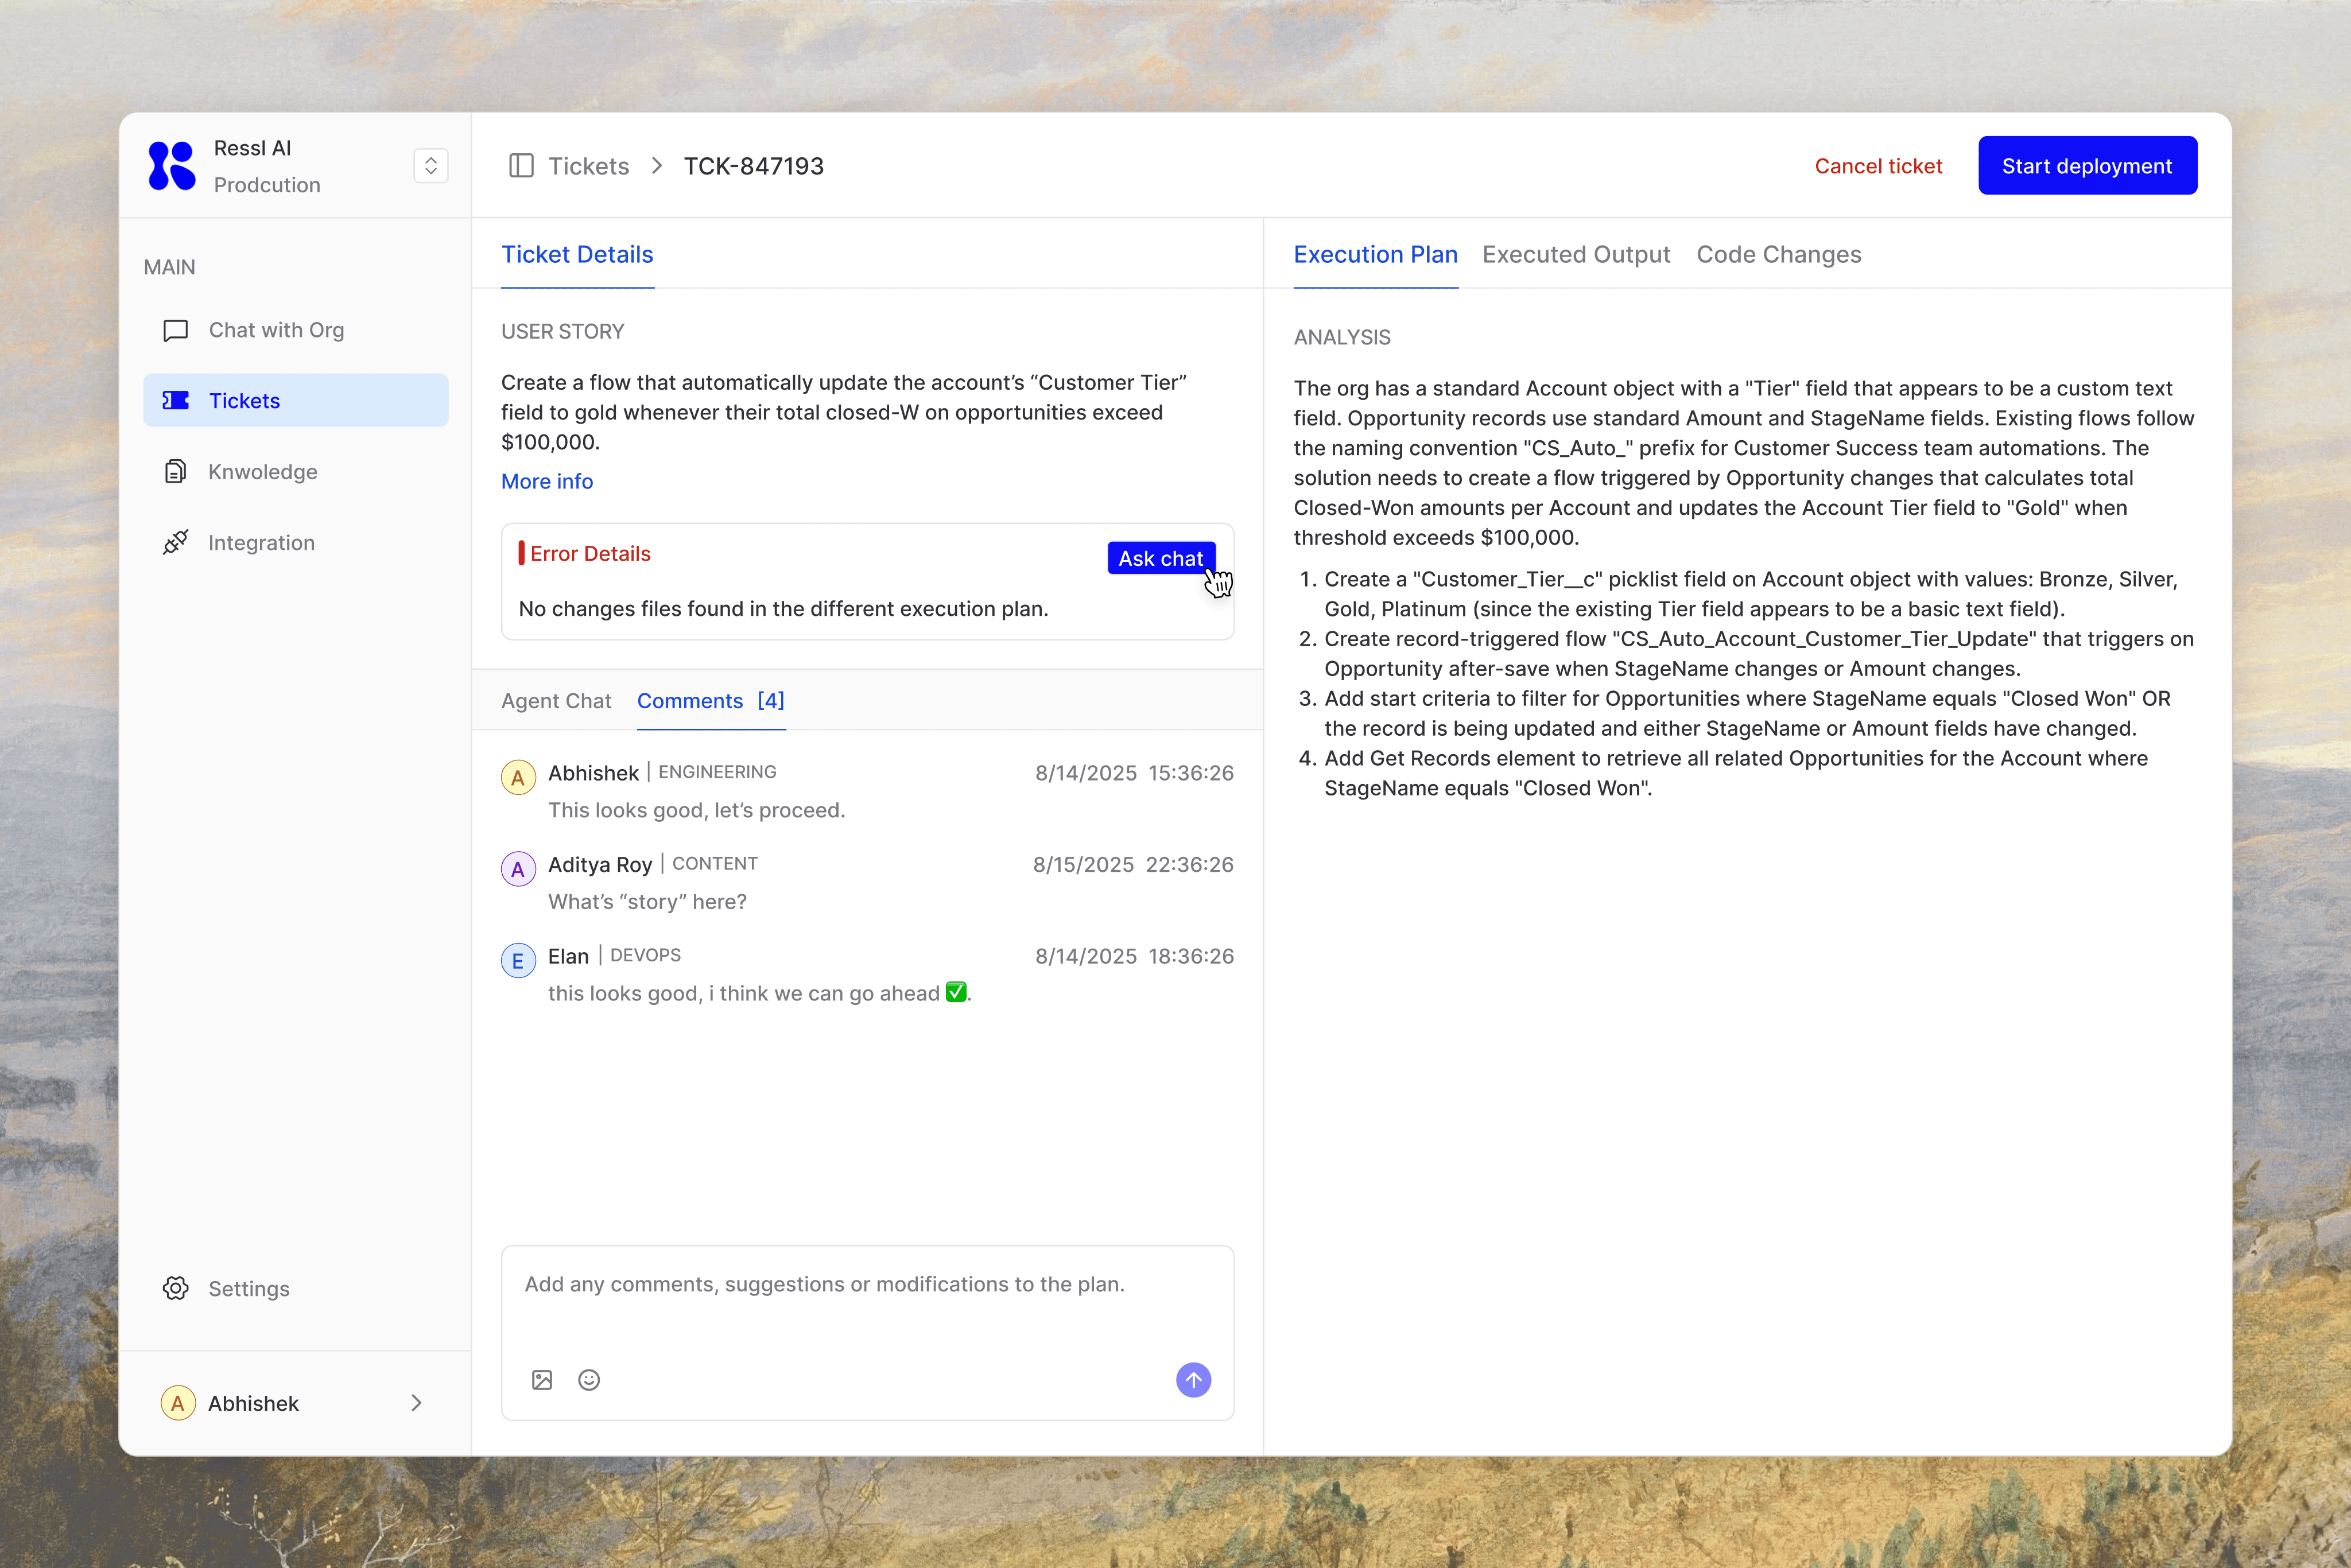2351x1568 pixels.
Task: Expand More info under user story
Action: (547, 481)
